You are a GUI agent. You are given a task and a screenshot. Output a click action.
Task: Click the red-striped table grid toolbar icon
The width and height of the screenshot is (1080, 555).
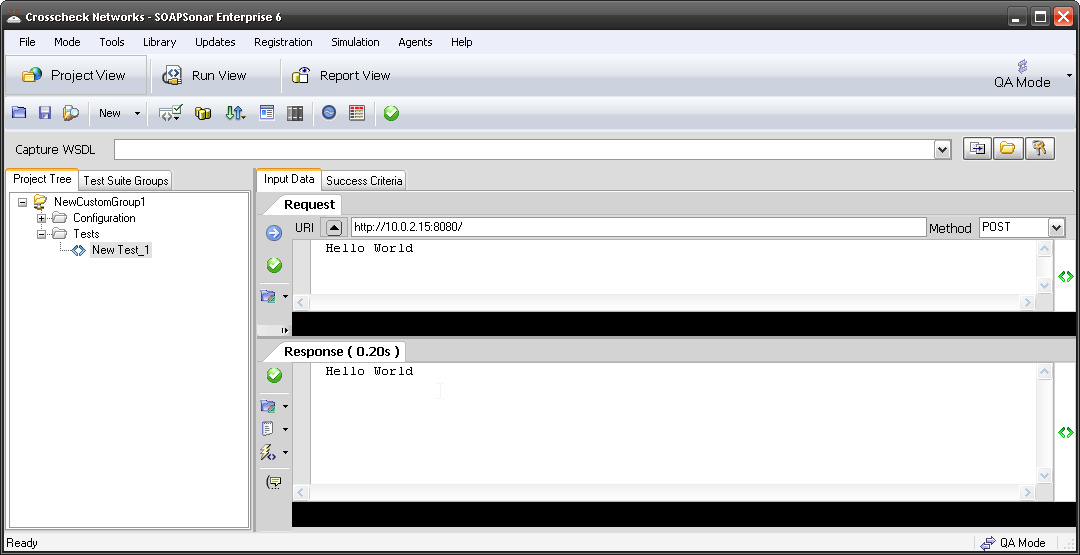[357, 113]
